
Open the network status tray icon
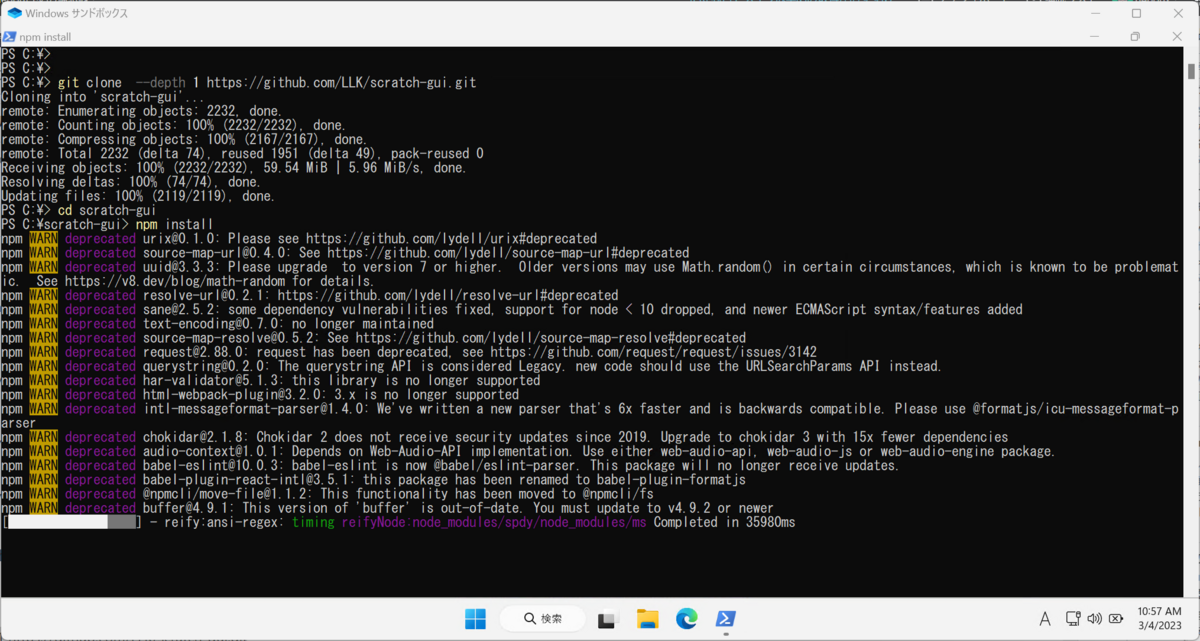(1073, 619)
